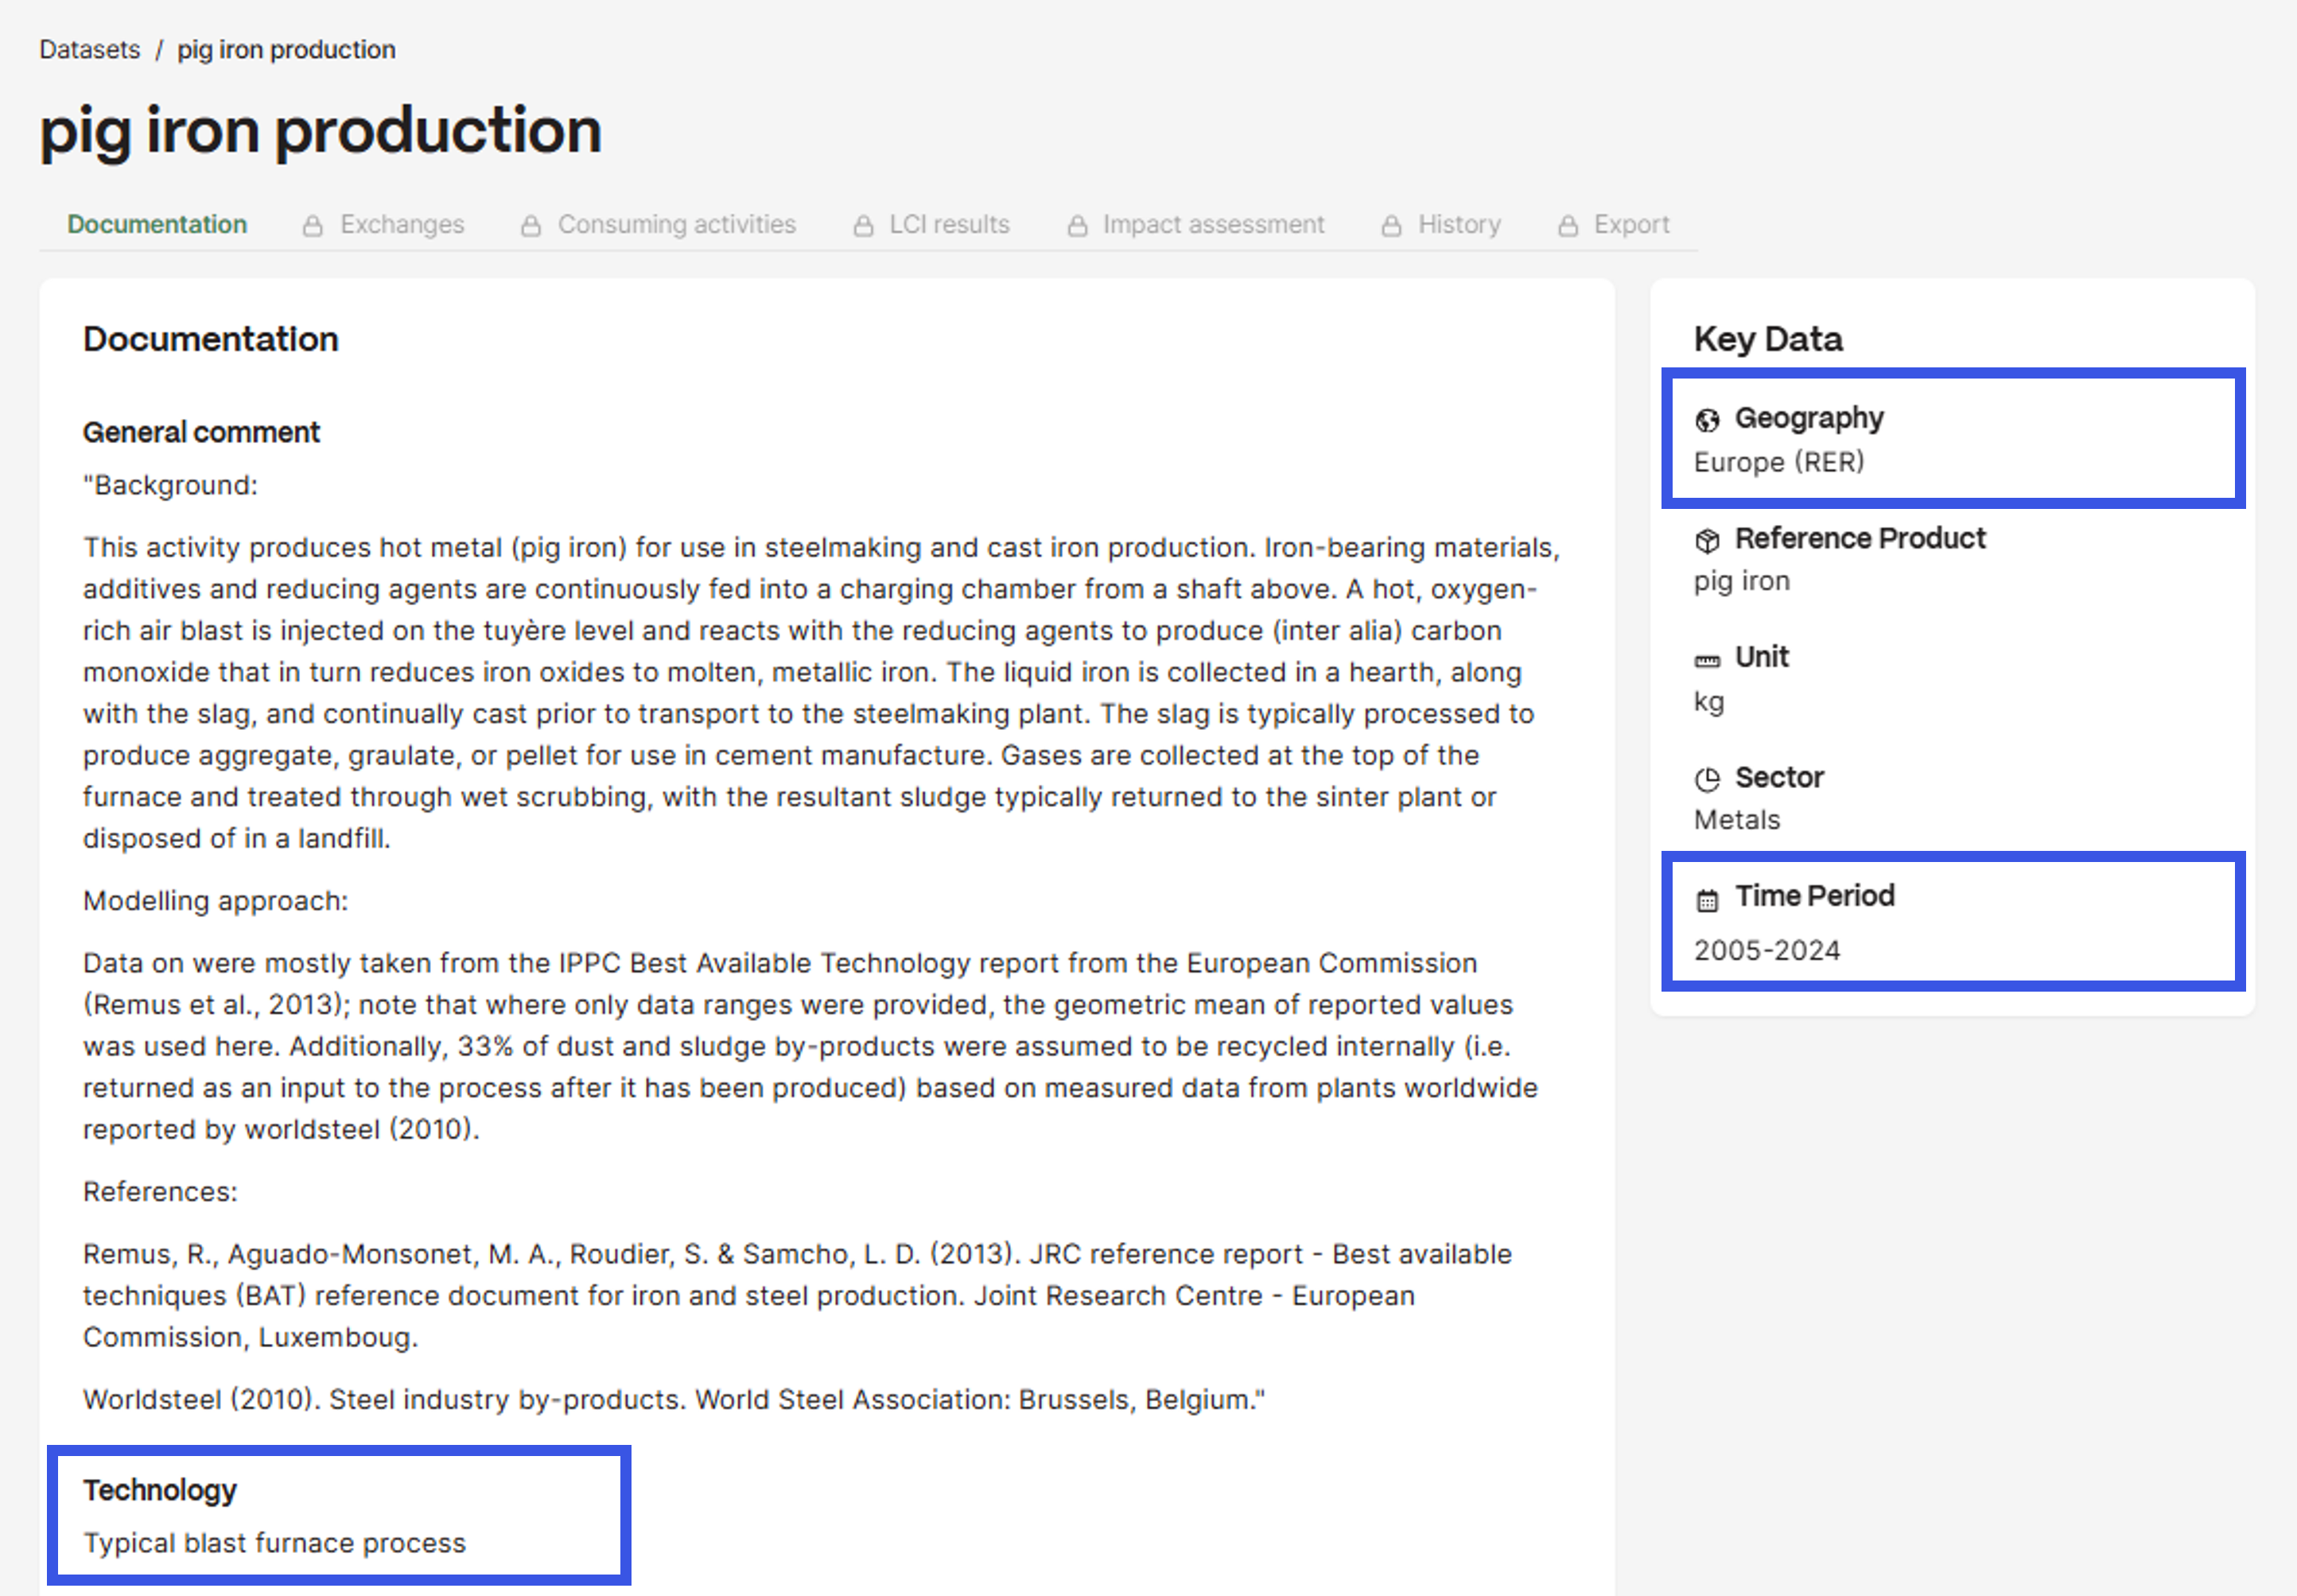2297x1596 pixels.
Task: Click the lock icon beside Impact assessment
Action: coord(1077,226)
